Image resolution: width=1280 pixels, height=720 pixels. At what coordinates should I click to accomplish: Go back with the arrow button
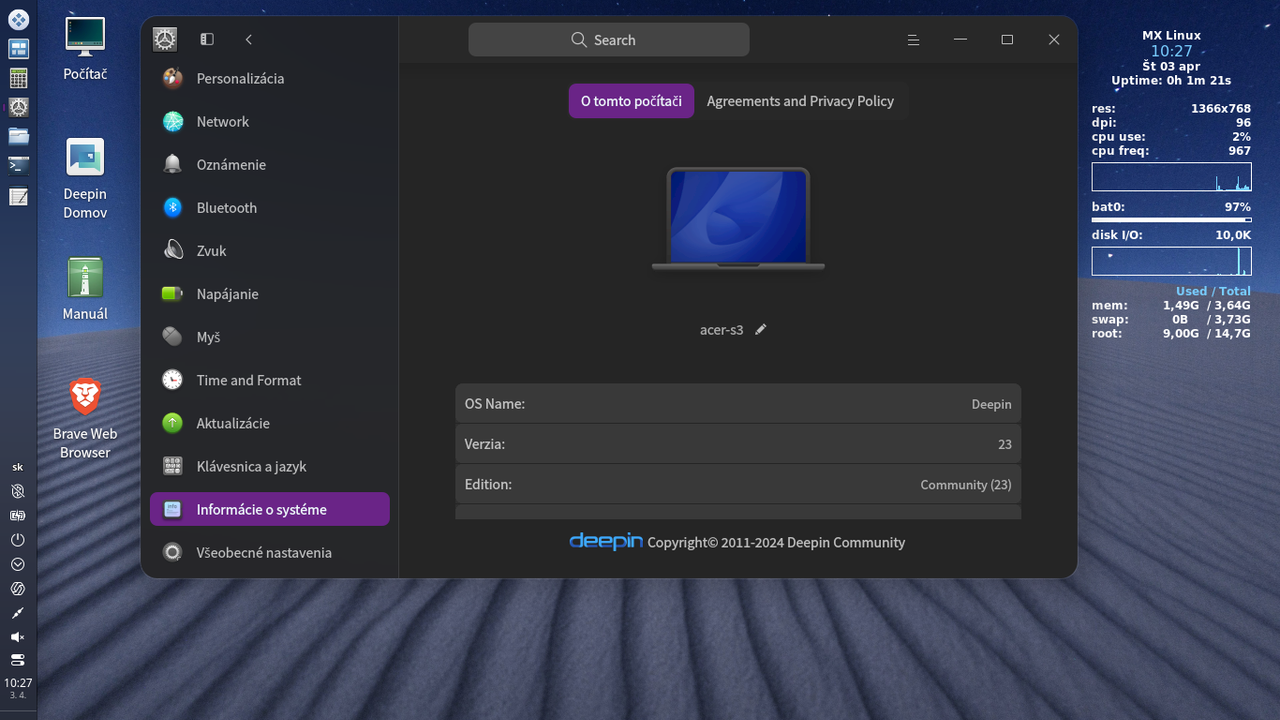[249, 39]
